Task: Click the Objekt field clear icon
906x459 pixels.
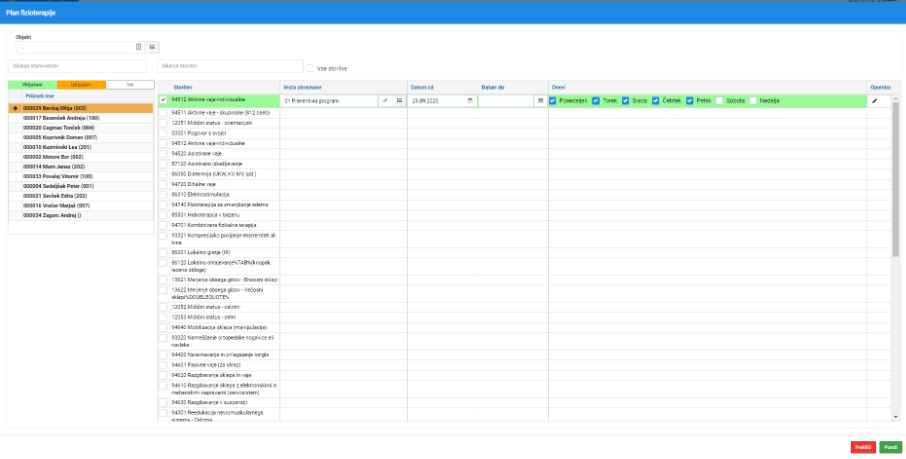Action: [139, 47]
